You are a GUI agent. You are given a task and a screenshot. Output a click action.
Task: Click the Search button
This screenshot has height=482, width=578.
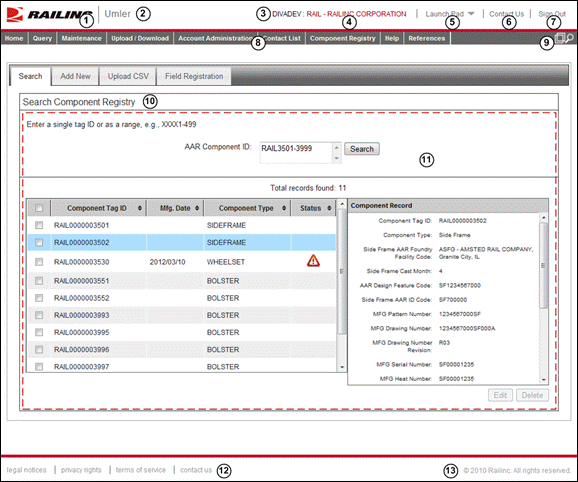click(362, 149)
